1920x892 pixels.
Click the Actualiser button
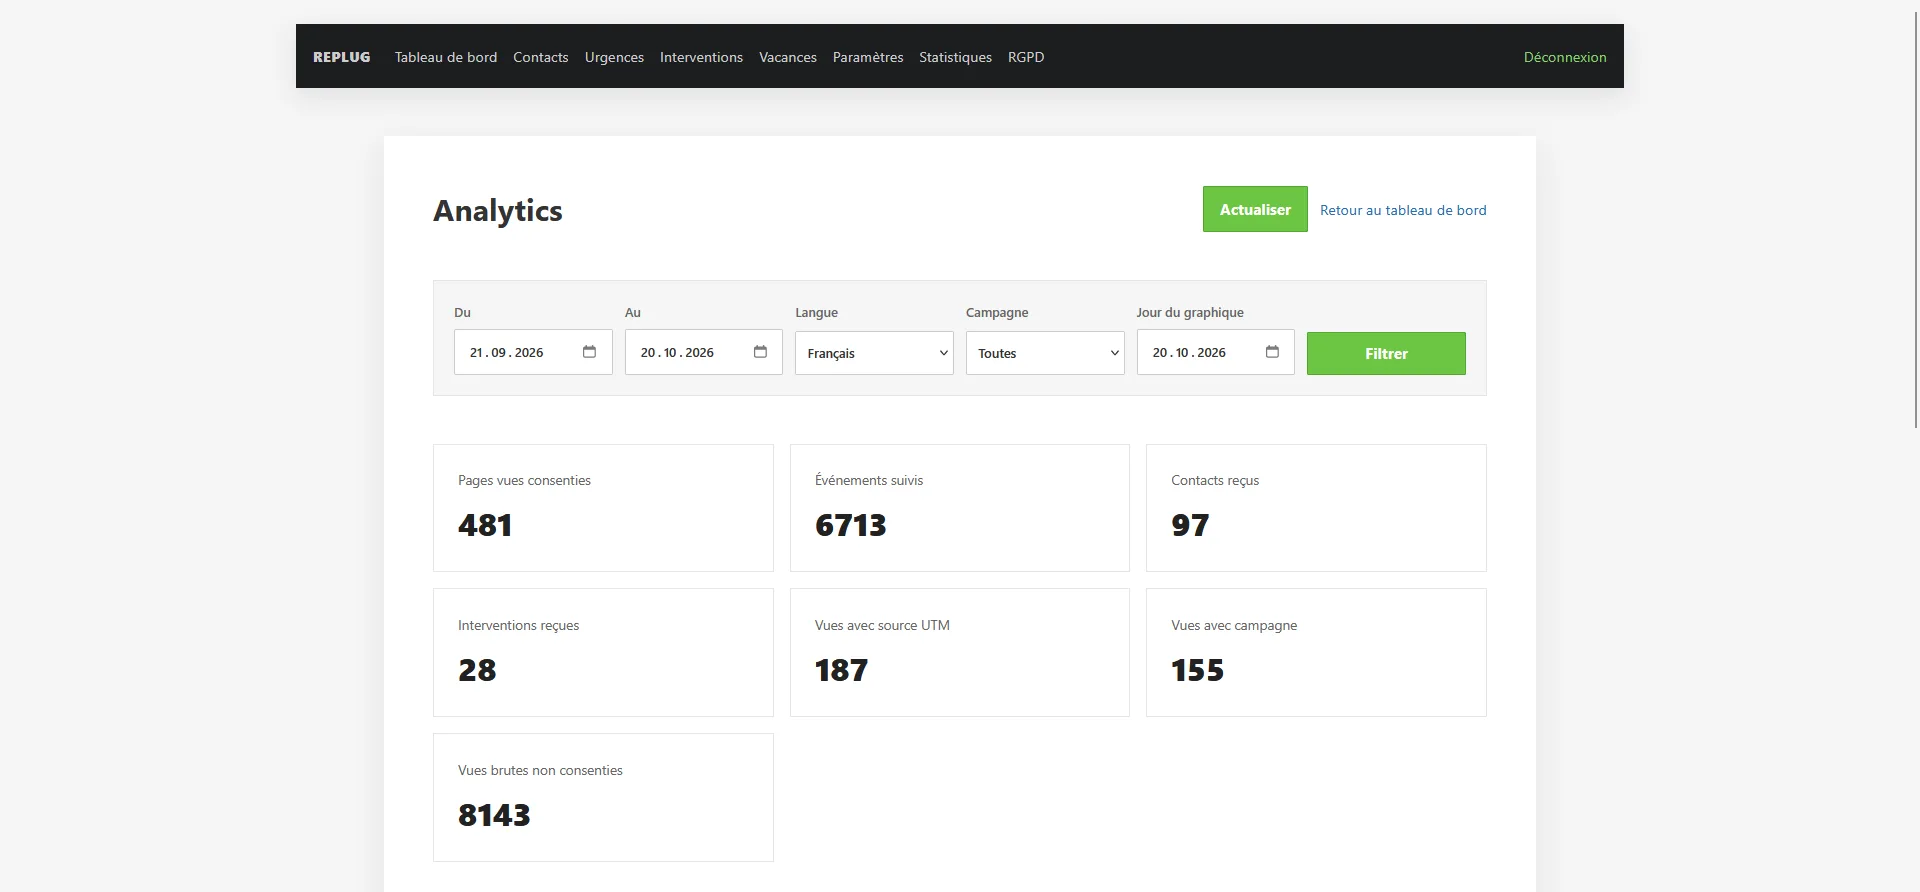(1255, 209)
